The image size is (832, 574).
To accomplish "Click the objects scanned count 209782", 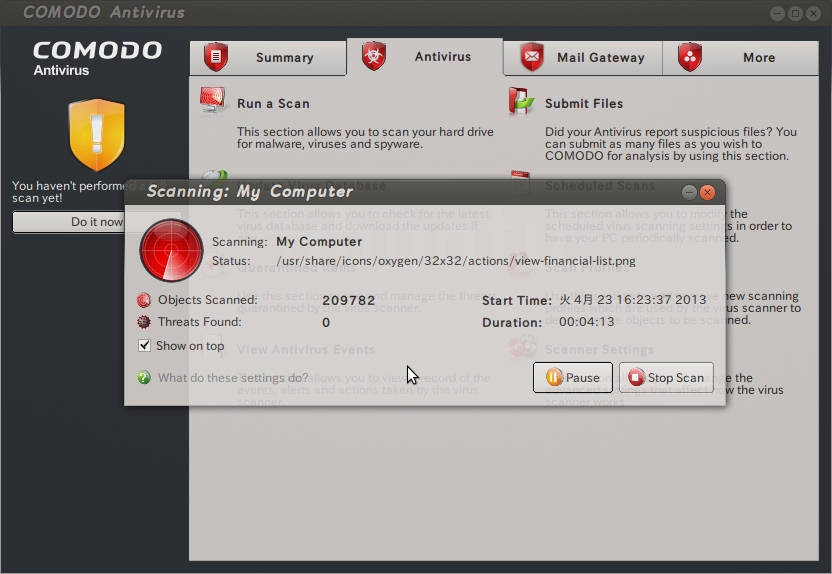I will [x=349, y=300].
